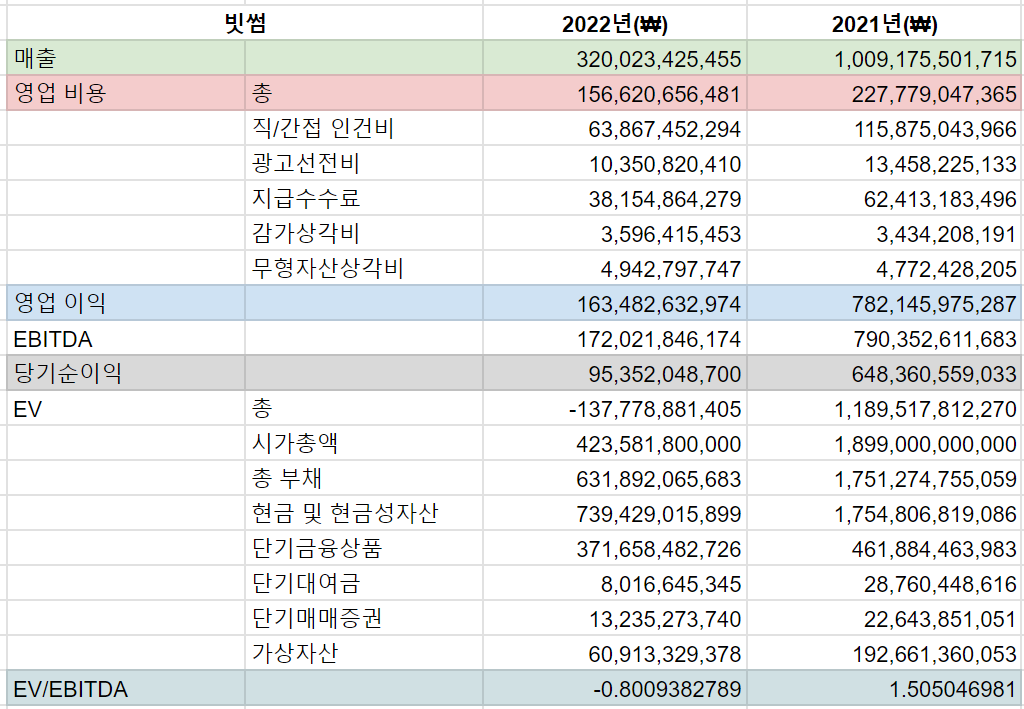
Task: Select value 63,867,452,294
Action: [664, 130]
